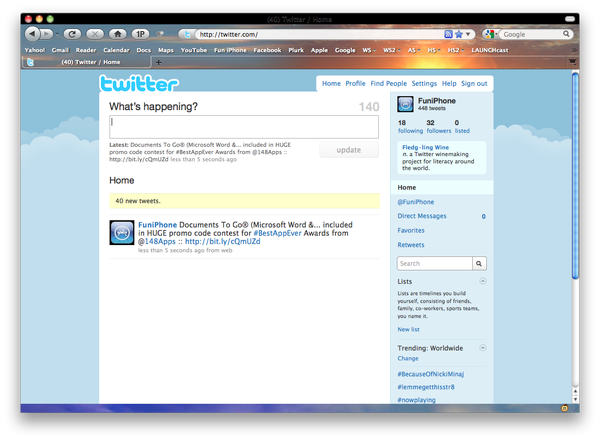Click the update button
Viewport: 600px width, 441px height.
pyautogui.click(x=349, y=150)
